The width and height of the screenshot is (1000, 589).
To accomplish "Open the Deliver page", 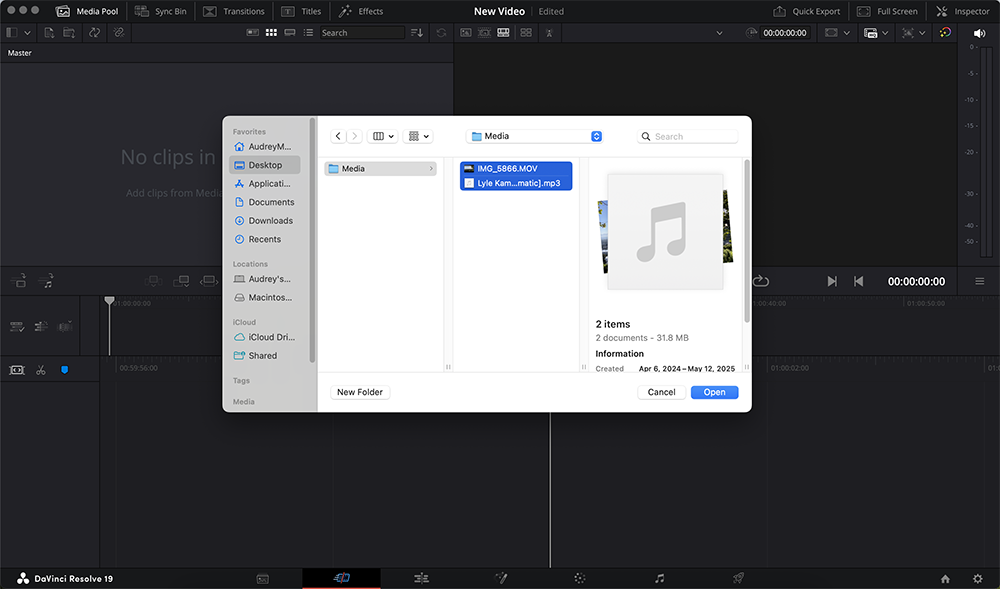I will (737, 578).
